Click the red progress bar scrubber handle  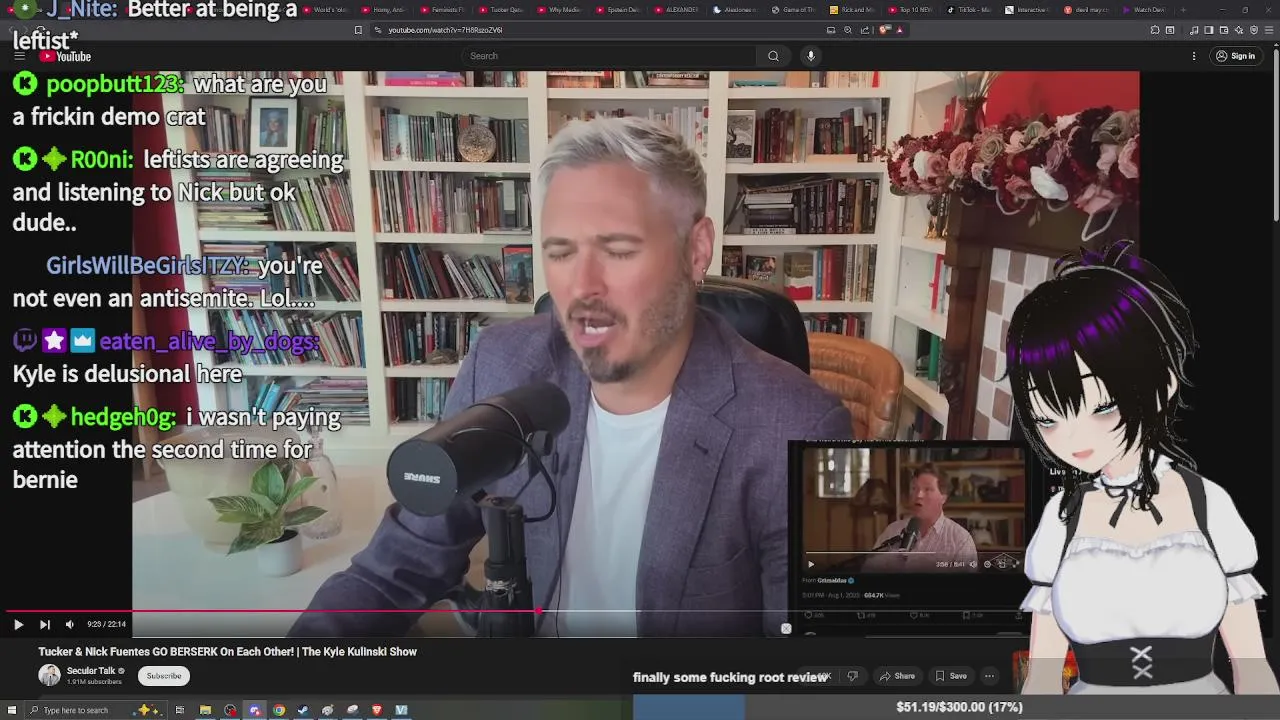(539, 610)
